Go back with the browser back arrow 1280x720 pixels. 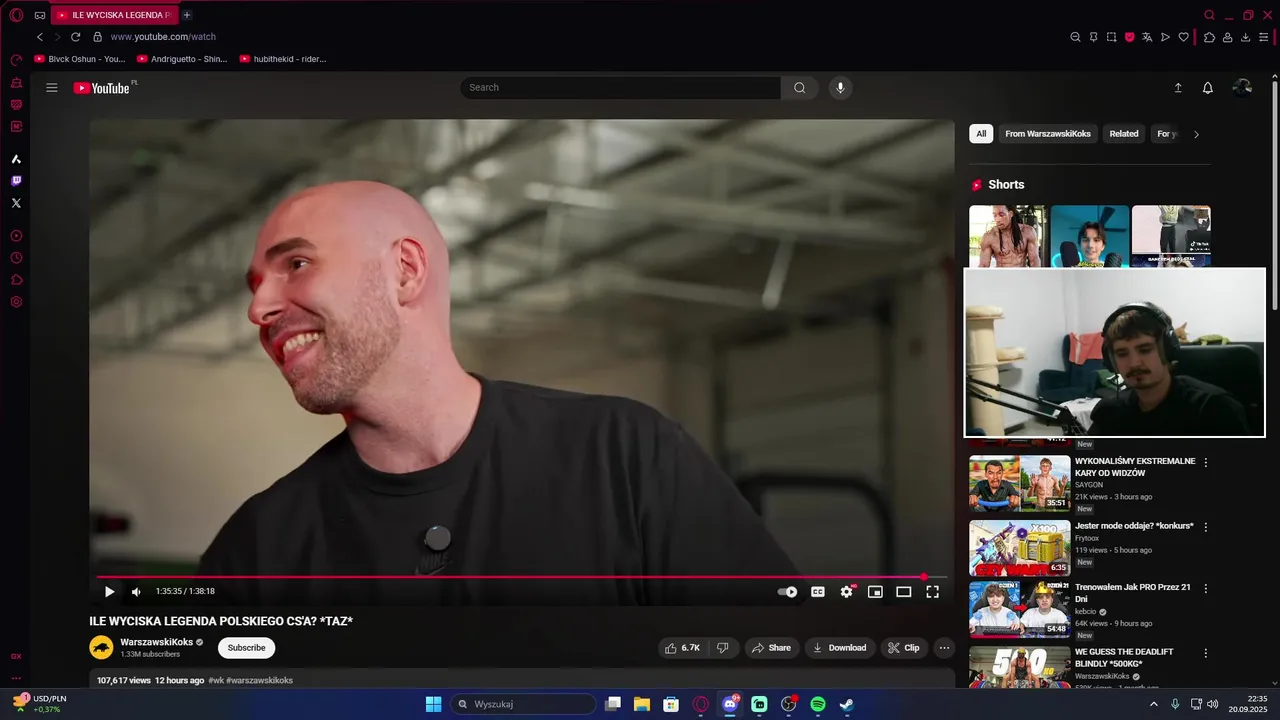pyautogui.click(x=40, y=37)
